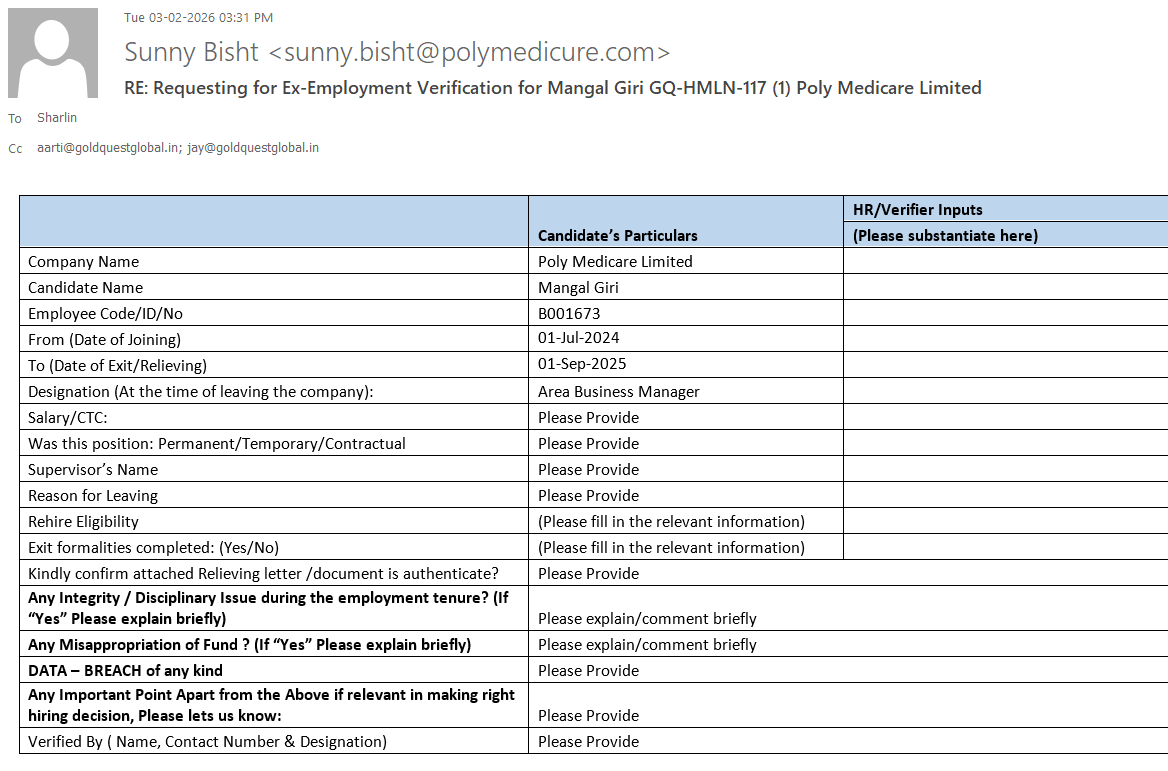1168x771 pixels.
Task: Click the date of exit value 01-Sep-2025
Action: pyautogui.click(x=582, y=365)
